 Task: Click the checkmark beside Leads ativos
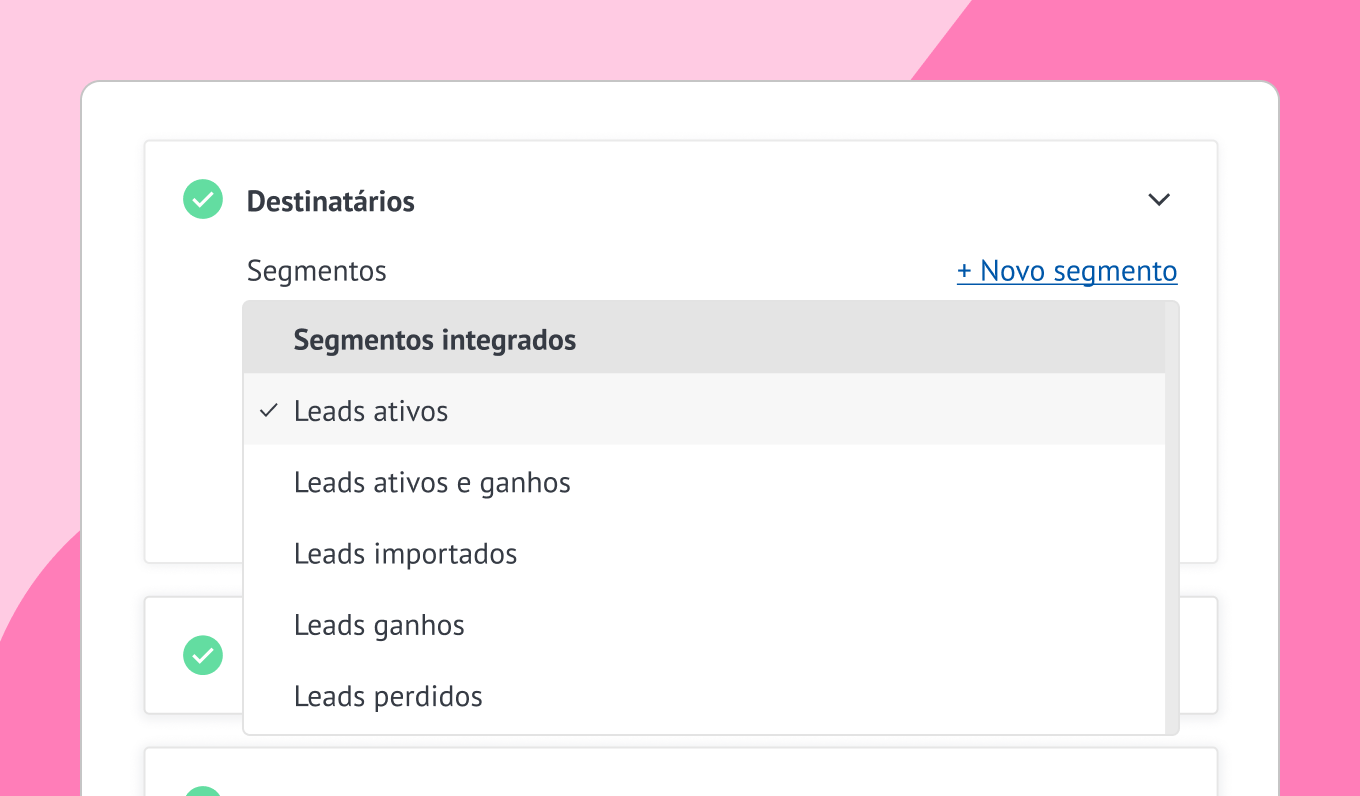(268, 411)
